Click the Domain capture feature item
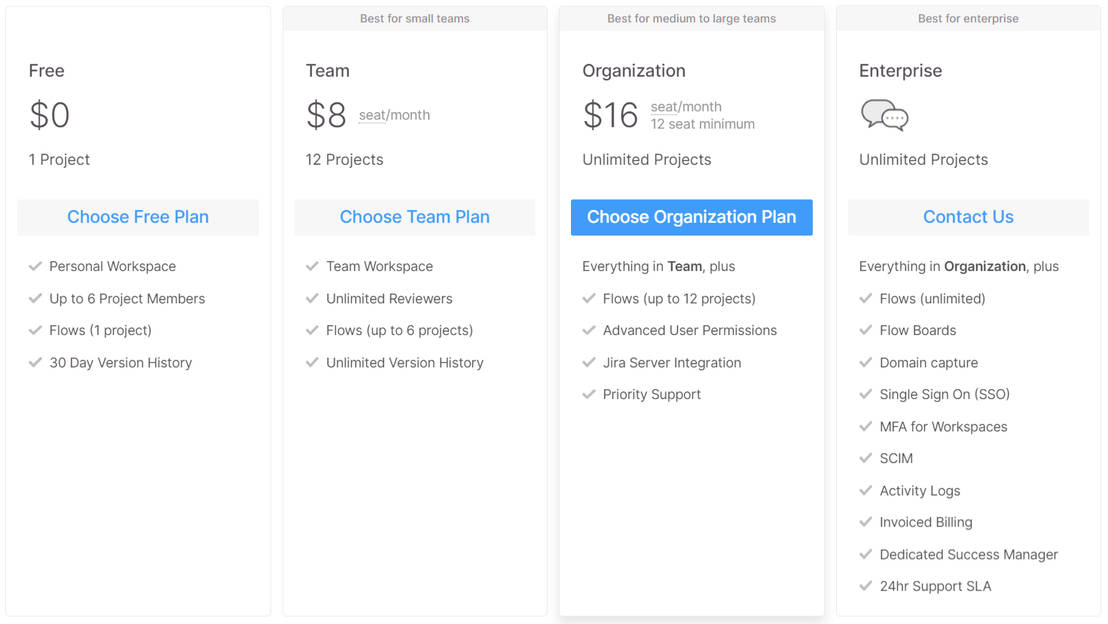1108x624 pixels. click(x=928, y=362)
